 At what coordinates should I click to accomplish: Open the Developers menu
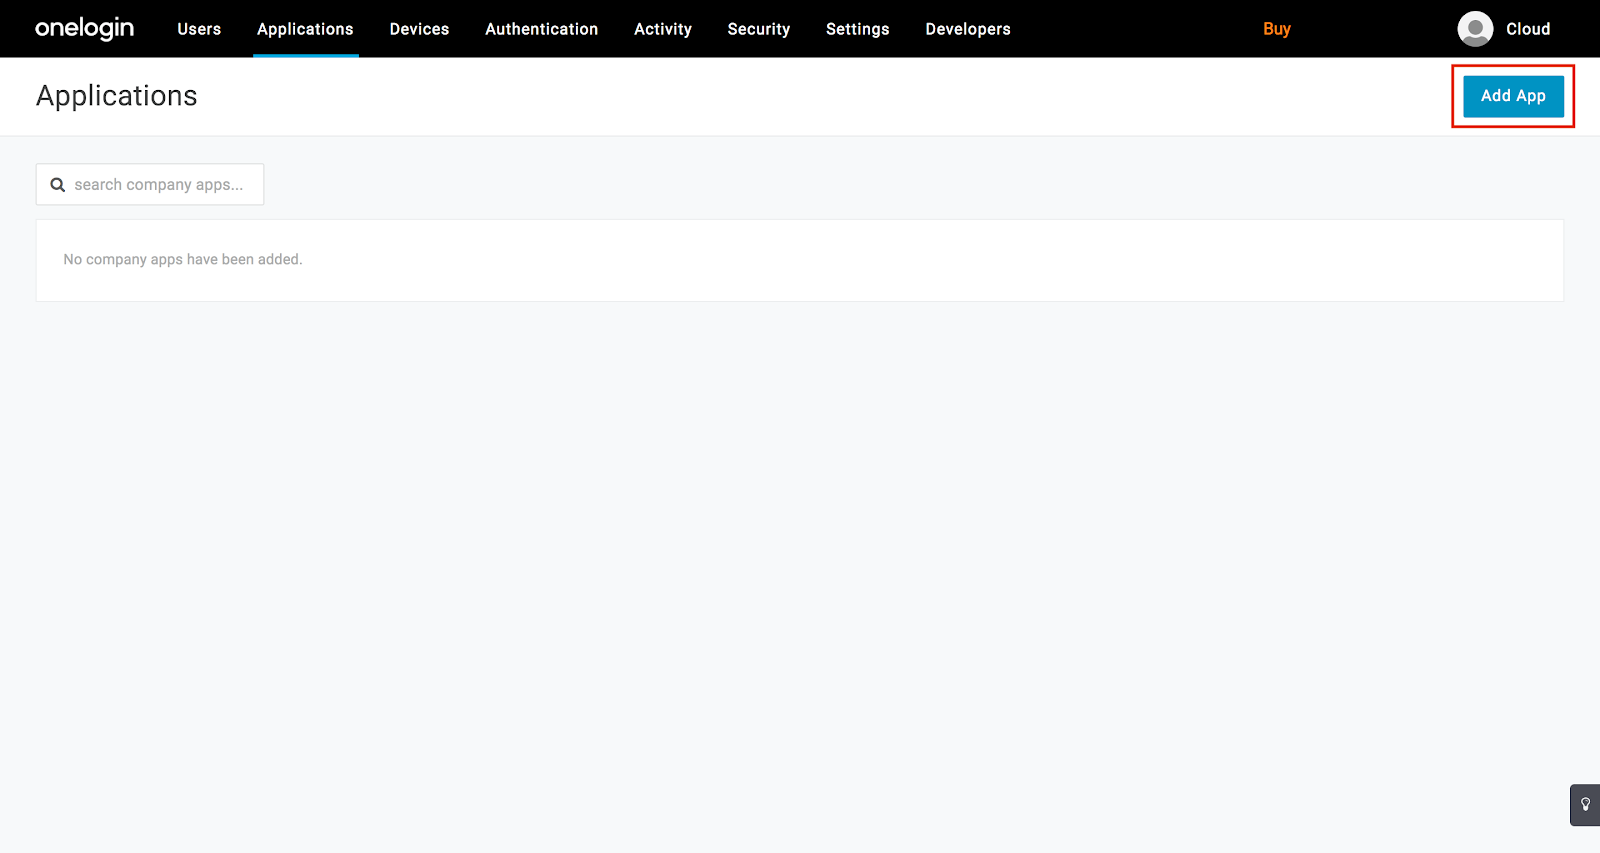pyautogui.click(x=967, y=29)
